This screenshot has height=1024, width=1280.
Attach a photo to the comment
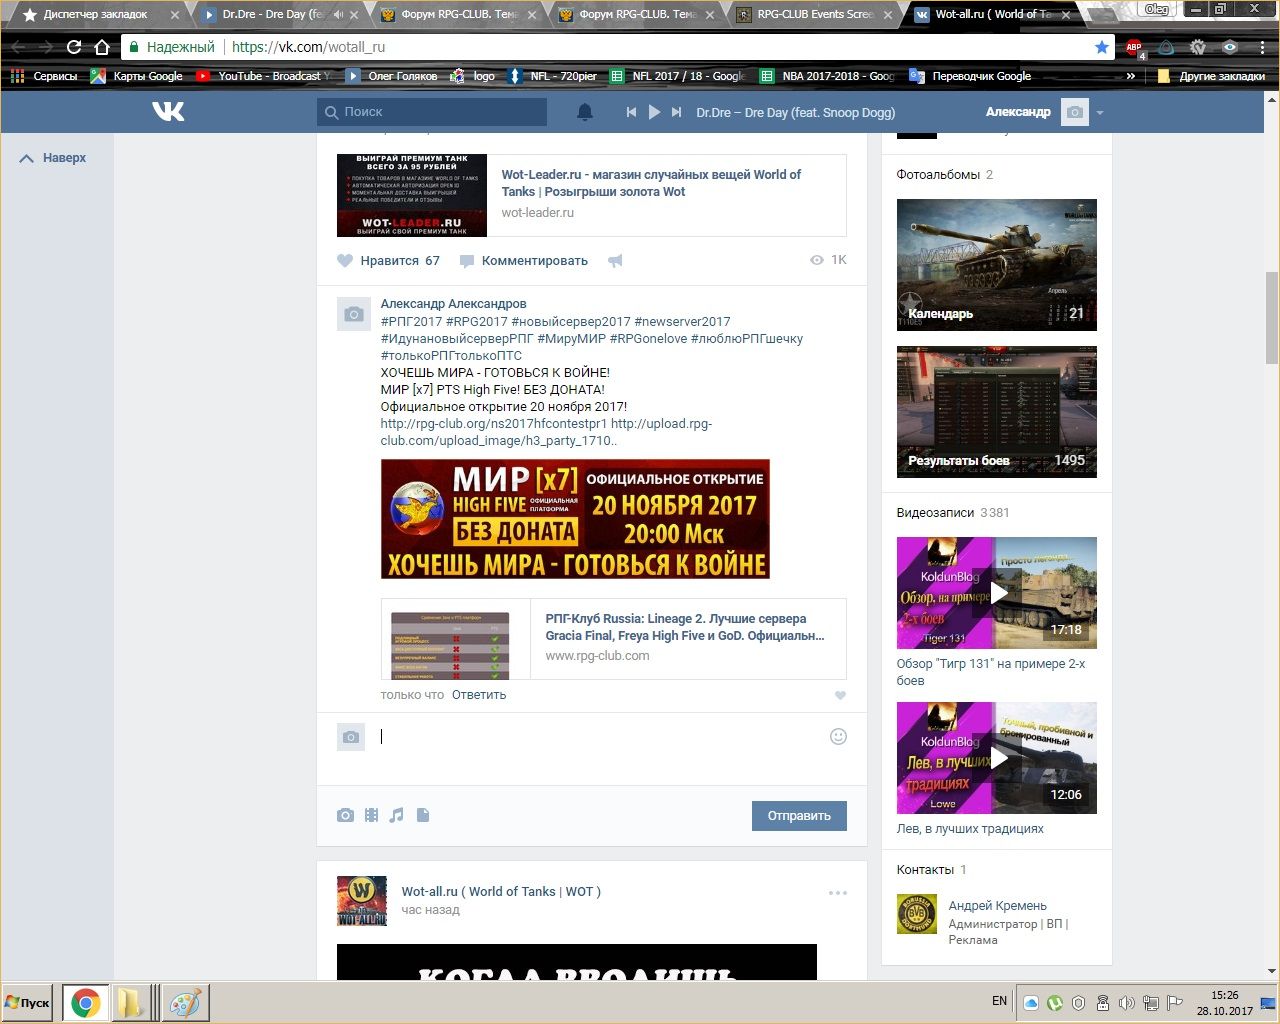[x=345, y=816]
